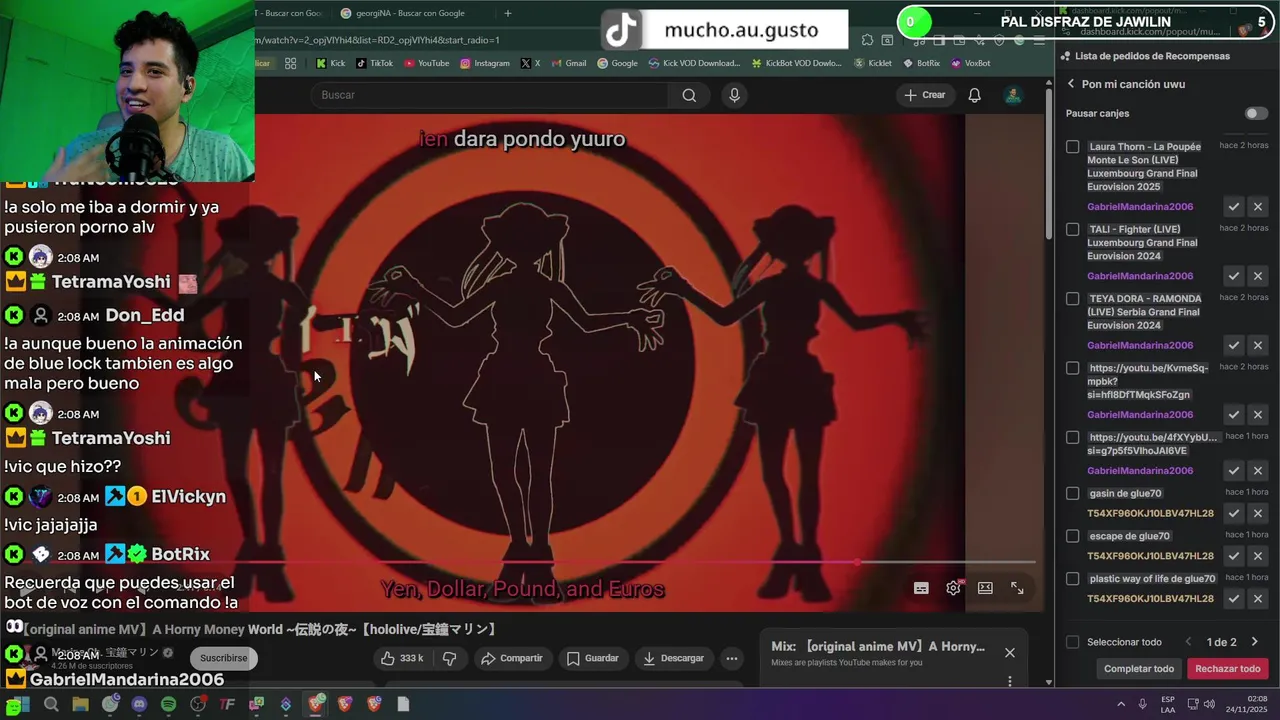This screenshot has width=1280, height=720.
Task: Check the escape de glue70 checkbox
Action: (x=1072, y=536)
